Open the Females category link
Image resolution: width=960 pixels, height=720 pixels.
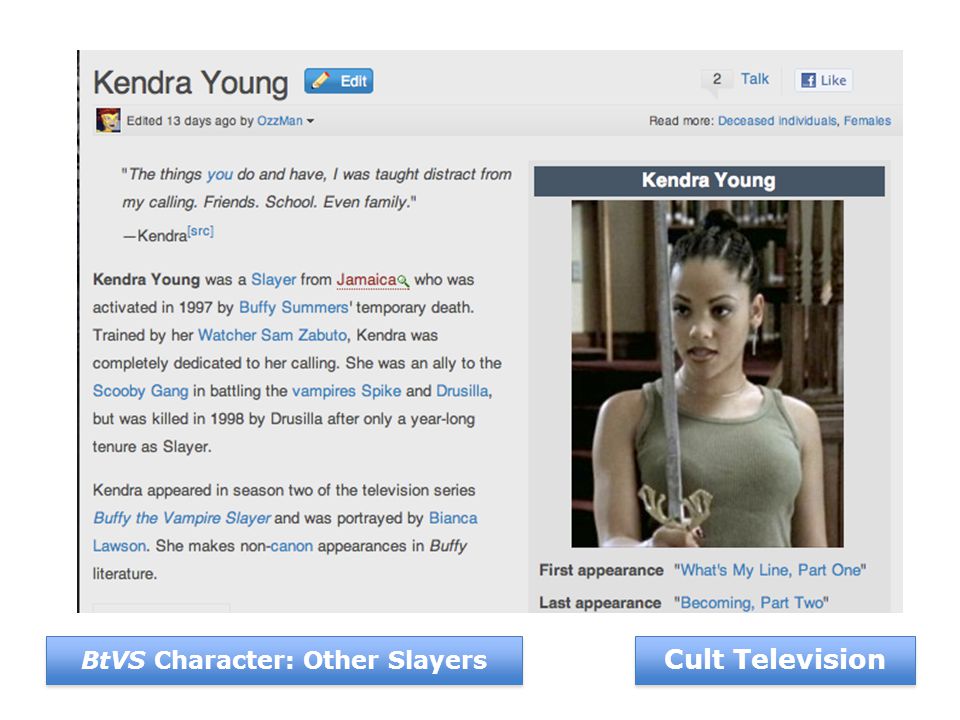(867, 121)
